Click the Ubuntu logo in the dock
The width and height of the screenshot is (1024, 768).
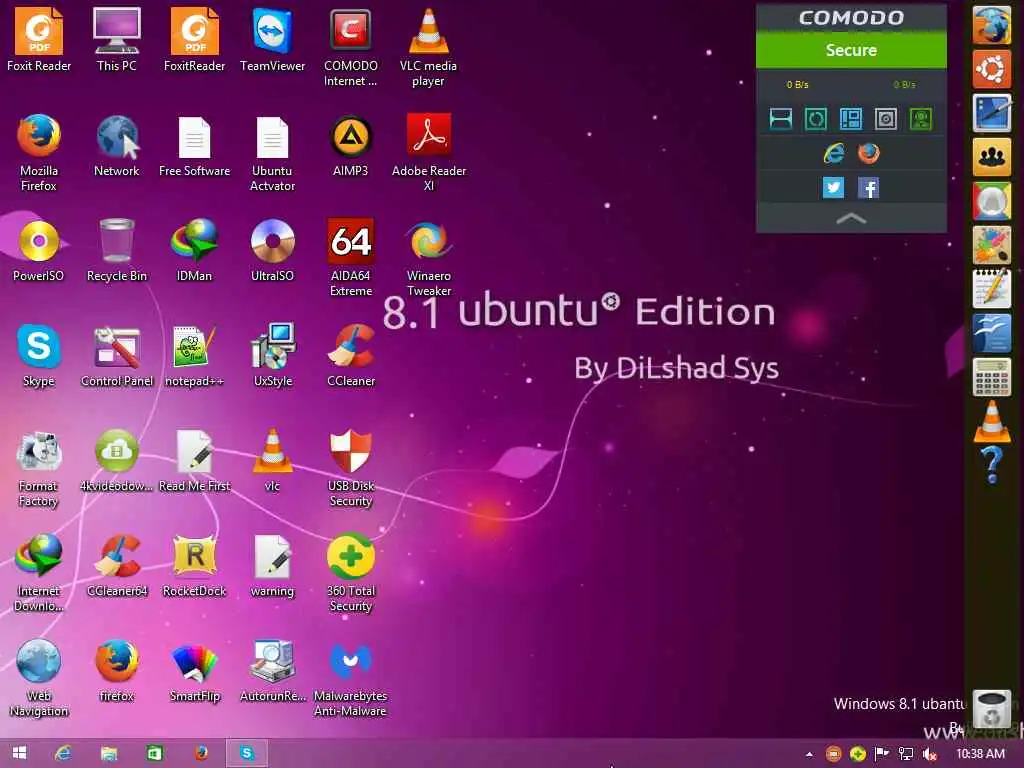(991, 69)
